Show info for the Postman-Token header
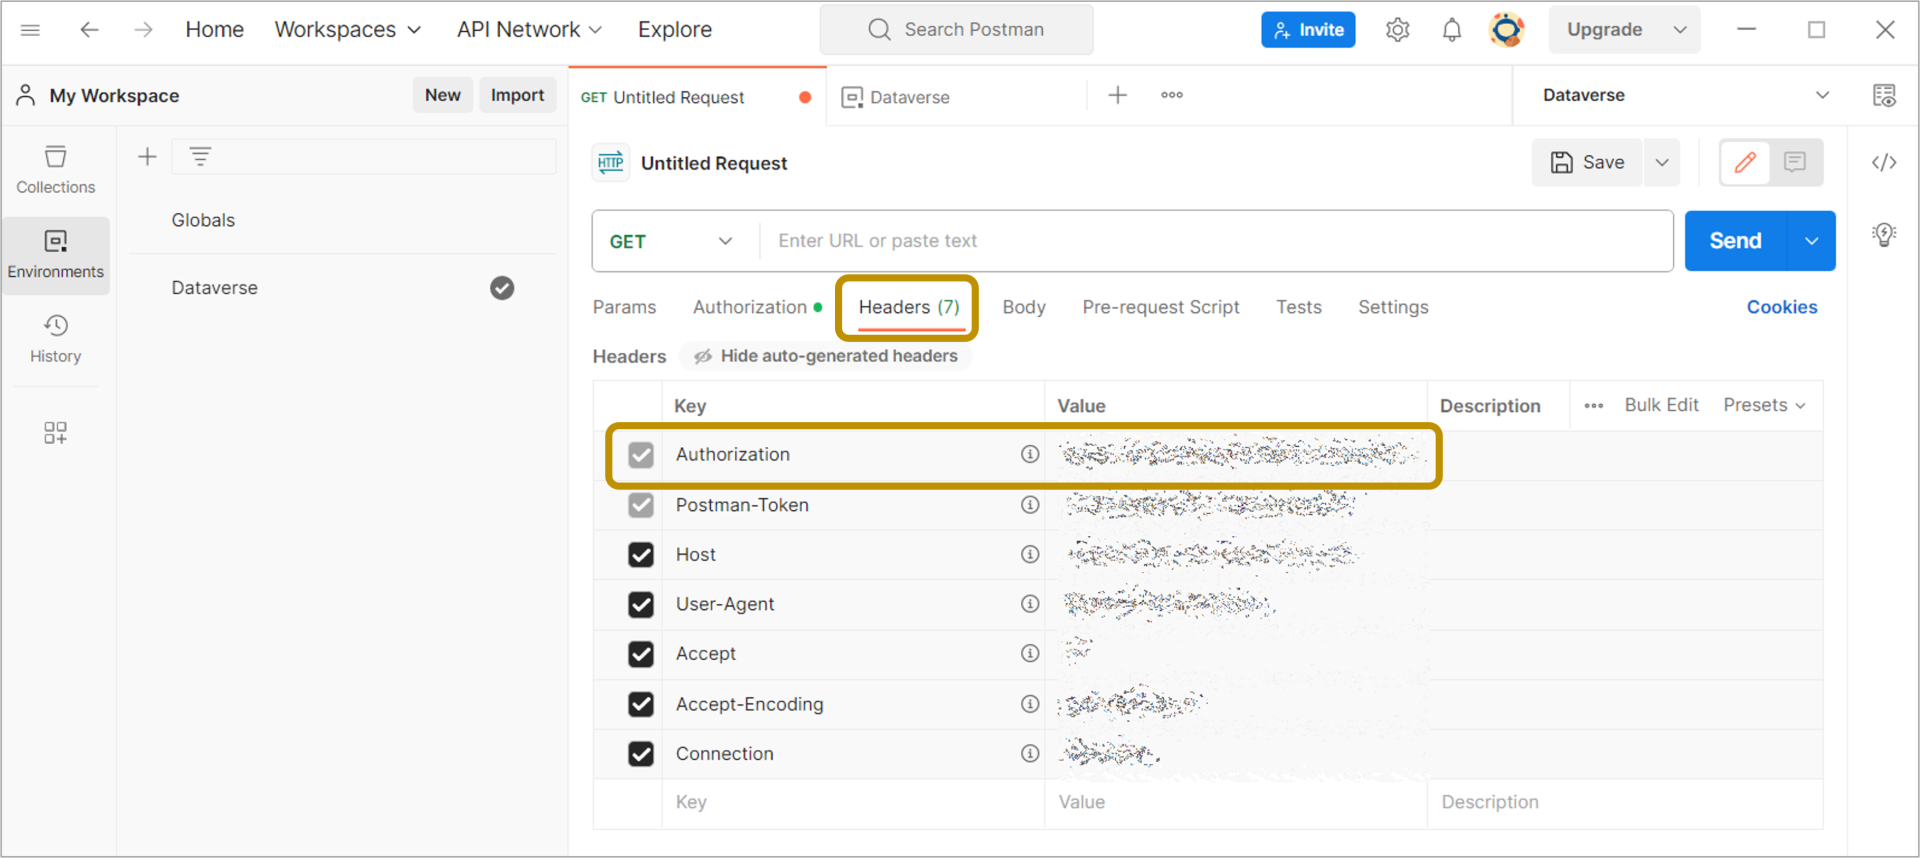 point(1030,505)
